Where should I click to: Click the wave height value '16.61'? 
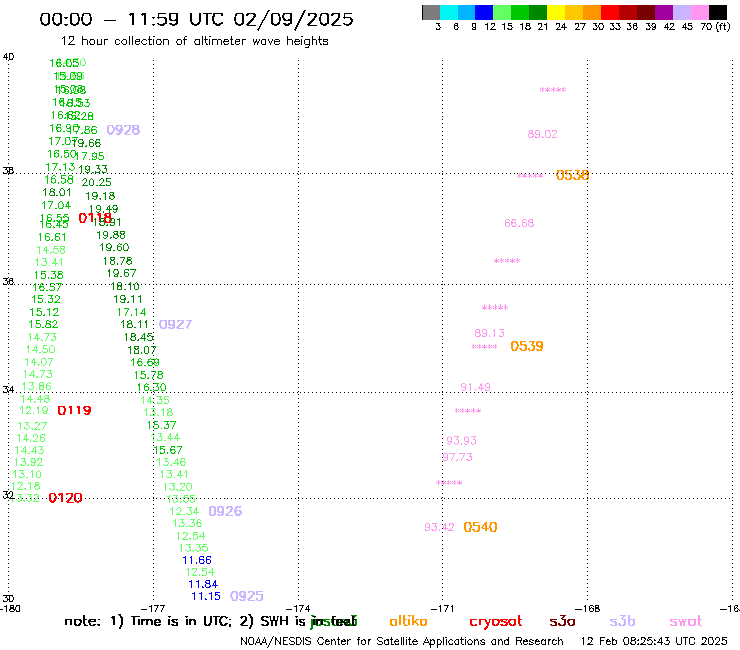pyautogui.click(x=52, y=237)
